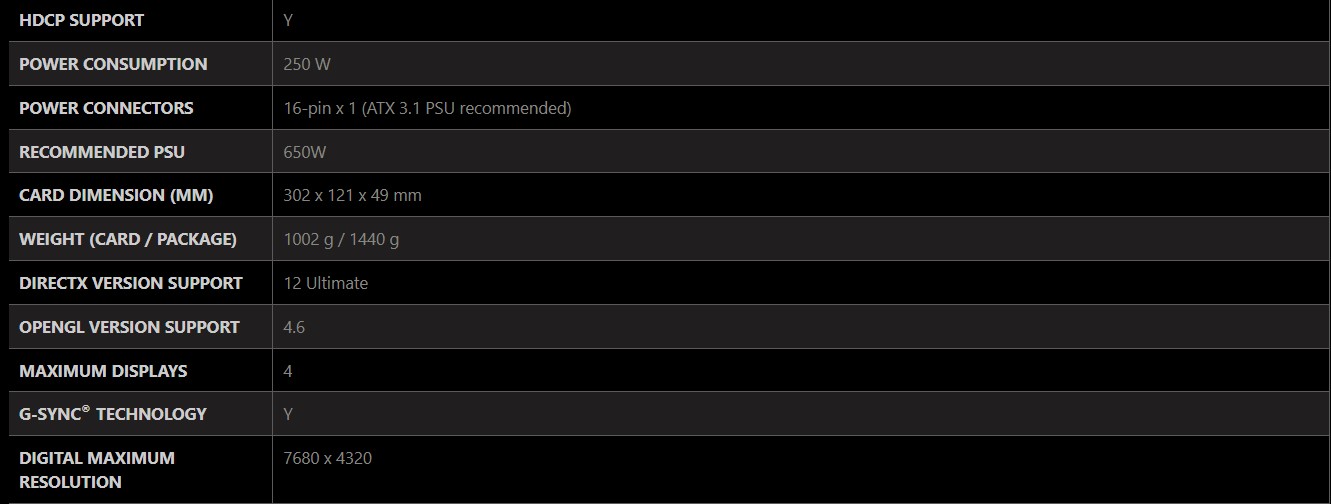Click the 1002 g / 1440 g value

click(341, 239)
